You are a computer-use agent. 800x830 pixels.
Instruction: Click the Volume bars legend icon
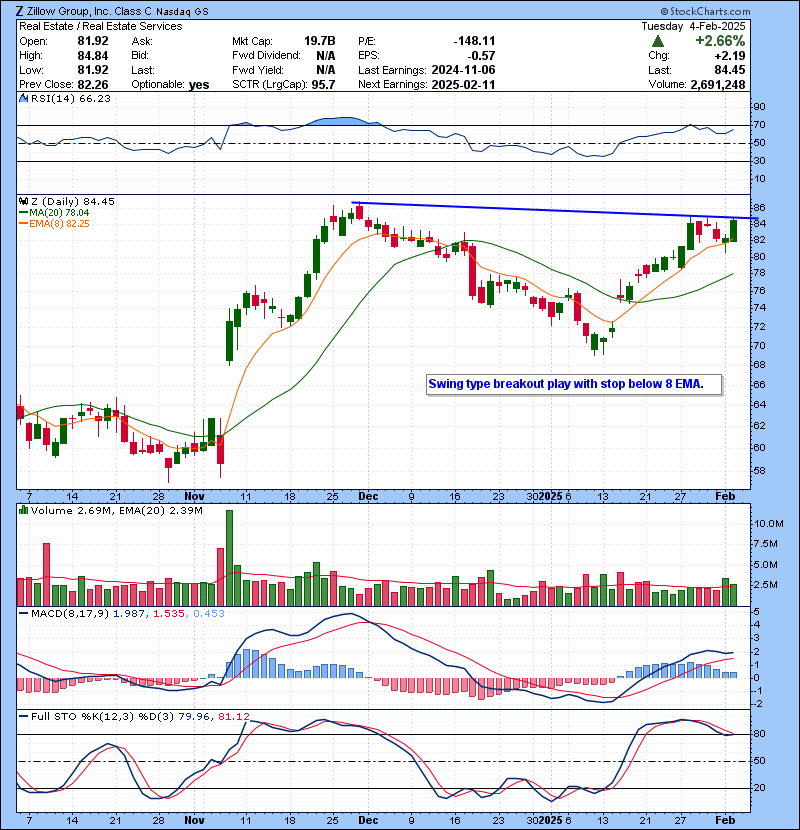tap(24, 510)
